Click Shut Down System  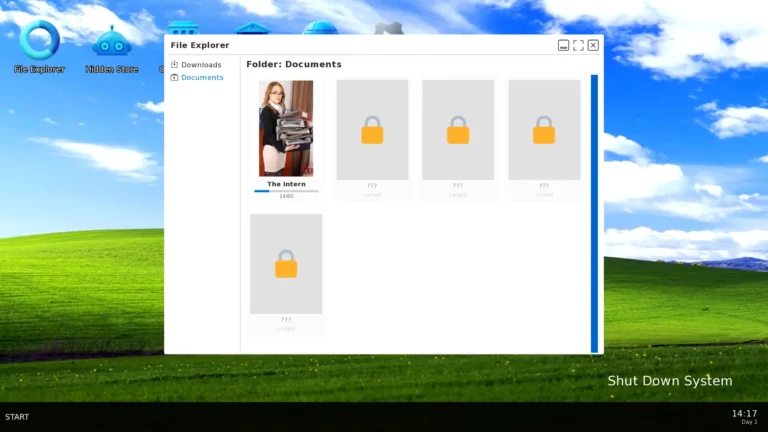pos(669,381)
